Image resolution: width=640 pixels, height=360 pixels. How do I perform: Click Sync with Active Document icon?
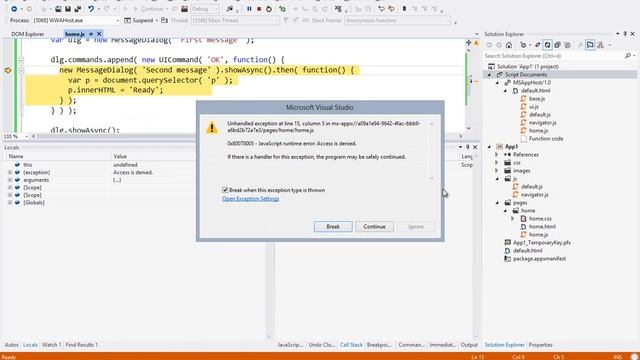click(537, 45)
